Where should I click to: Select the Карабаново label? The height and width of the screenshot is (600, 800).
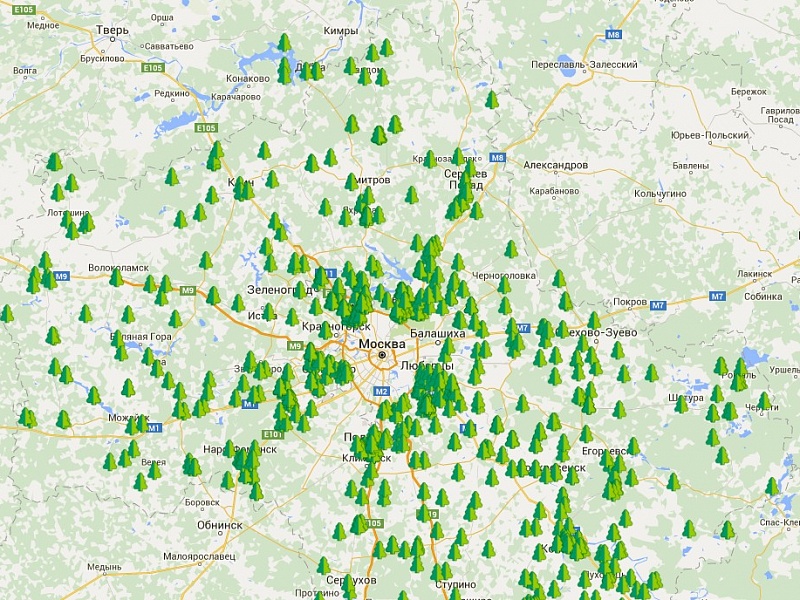tap(554, 191)
